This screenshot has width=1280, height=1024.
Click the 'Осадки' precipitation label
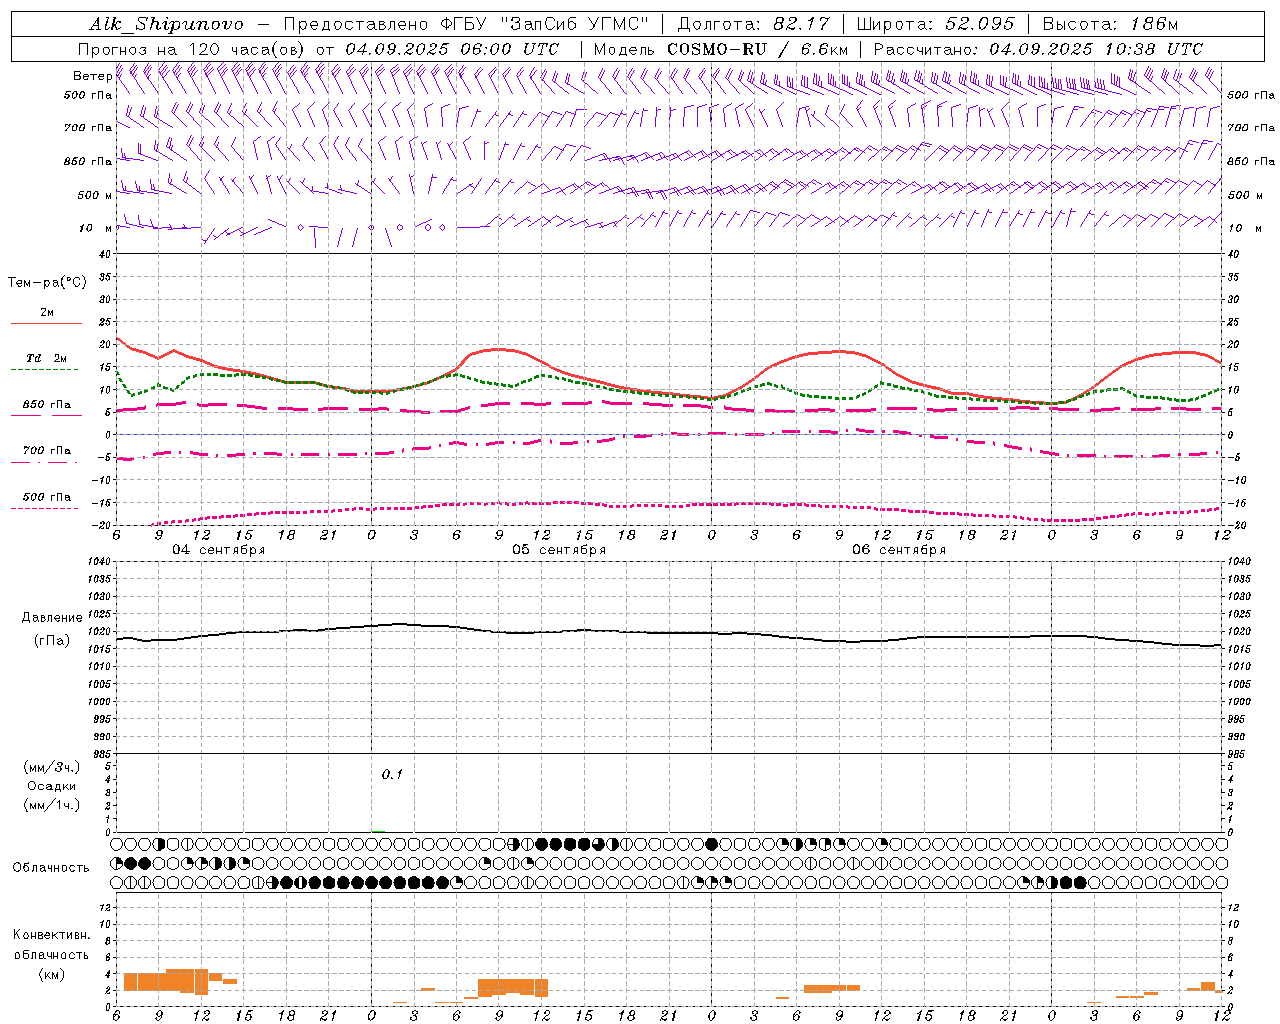[x=51, y=786]
